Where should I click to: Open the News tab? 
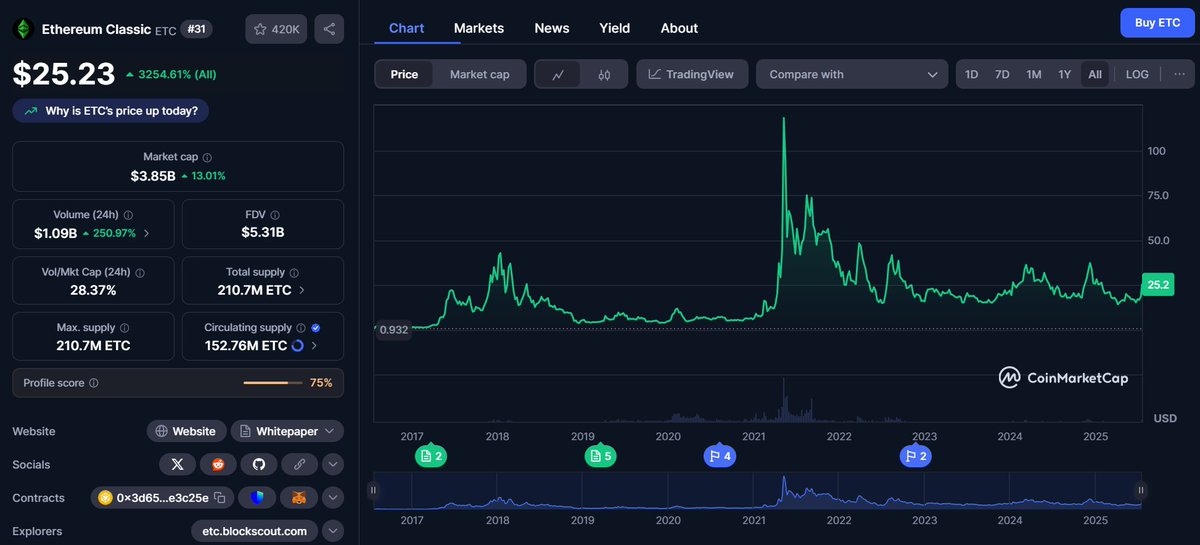552,28
